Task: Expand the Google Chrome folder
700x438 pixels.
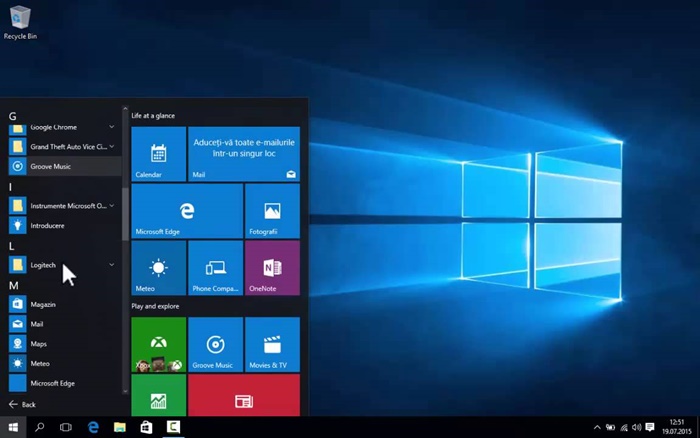Action: tap(112, 127)
